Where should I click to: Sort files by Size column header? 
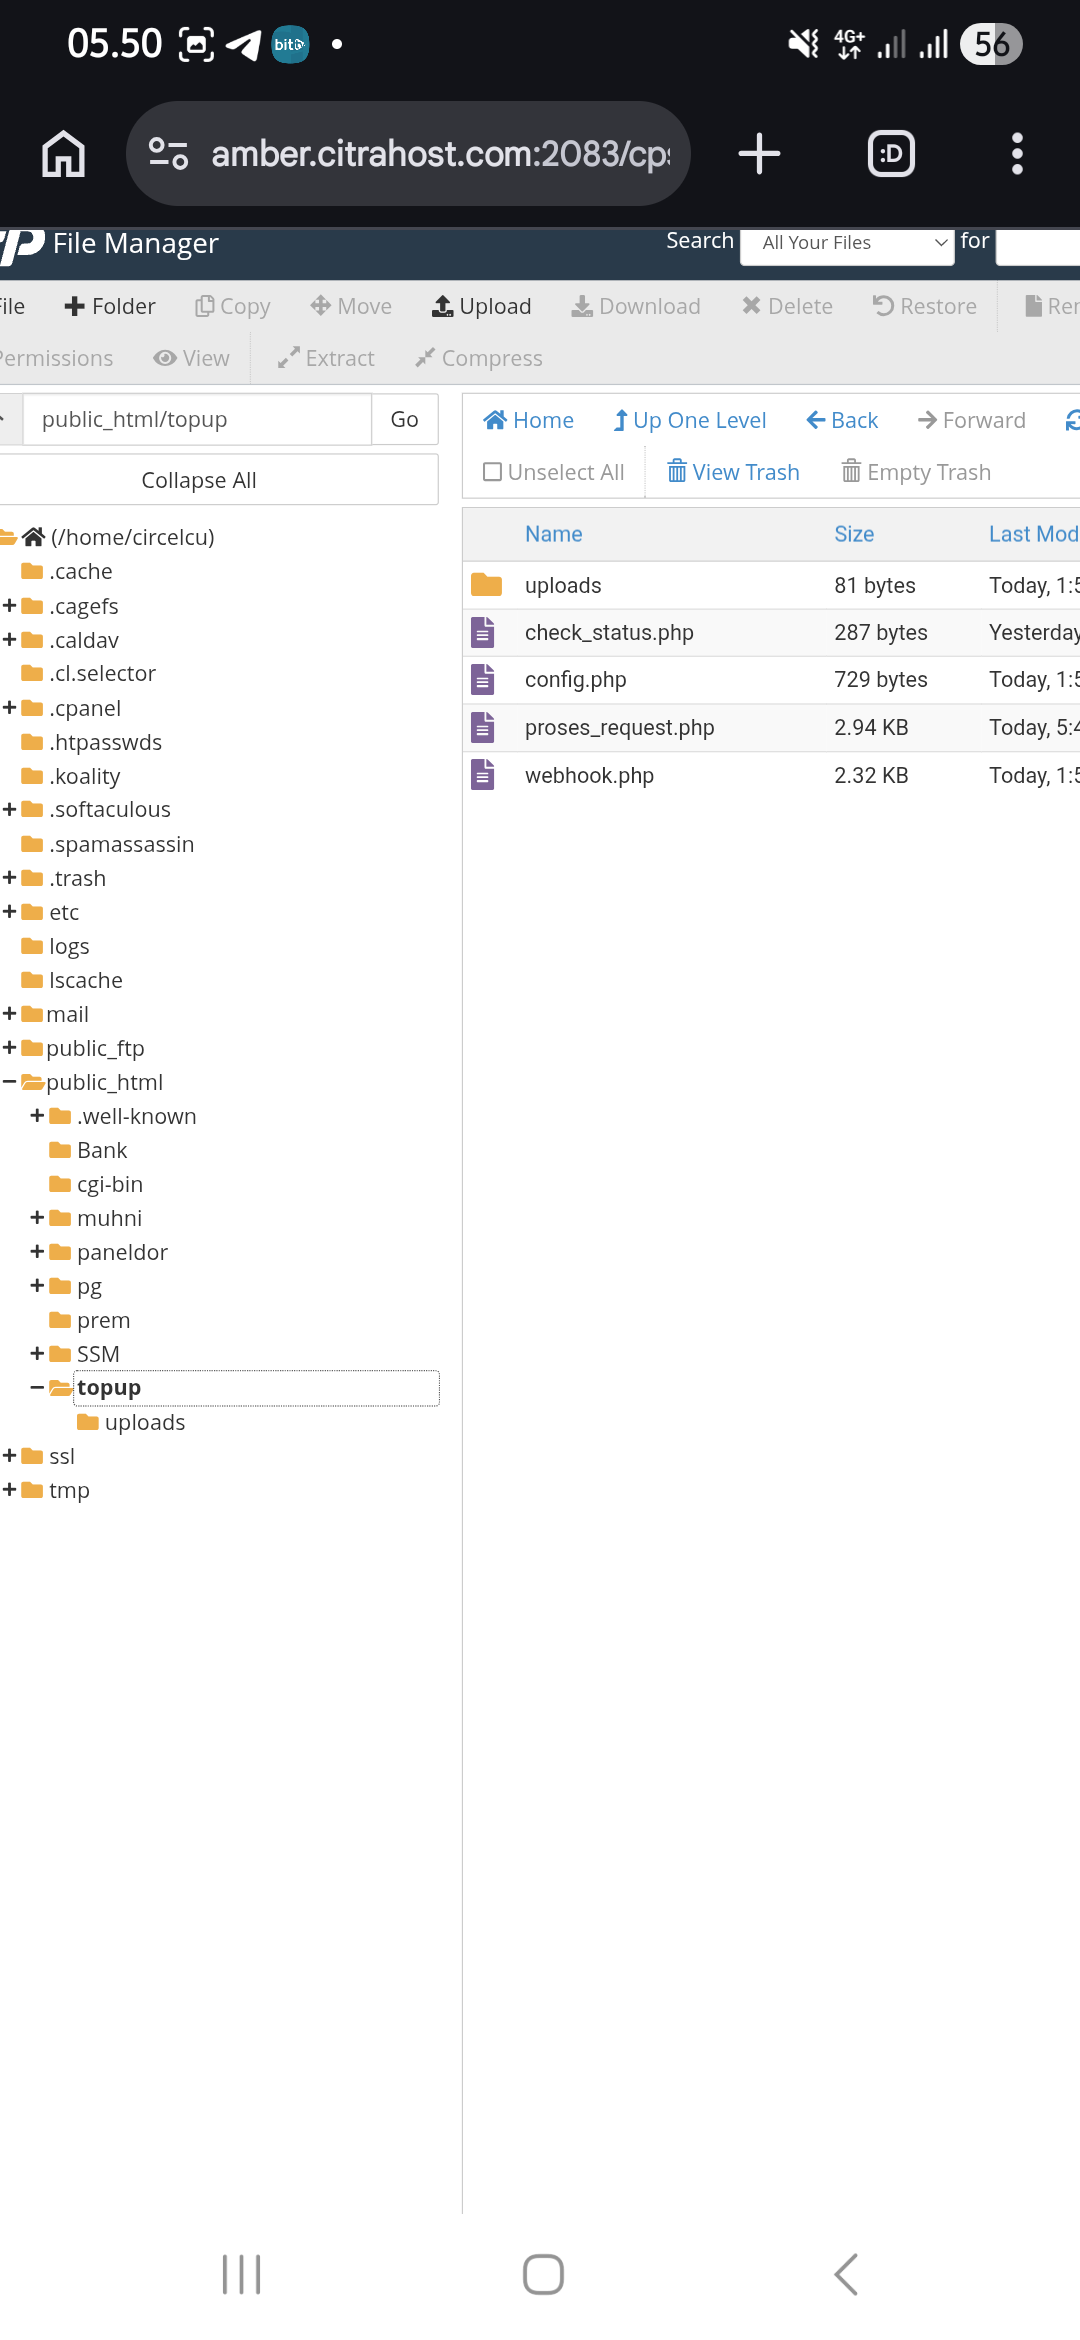[x=854, y=534]
